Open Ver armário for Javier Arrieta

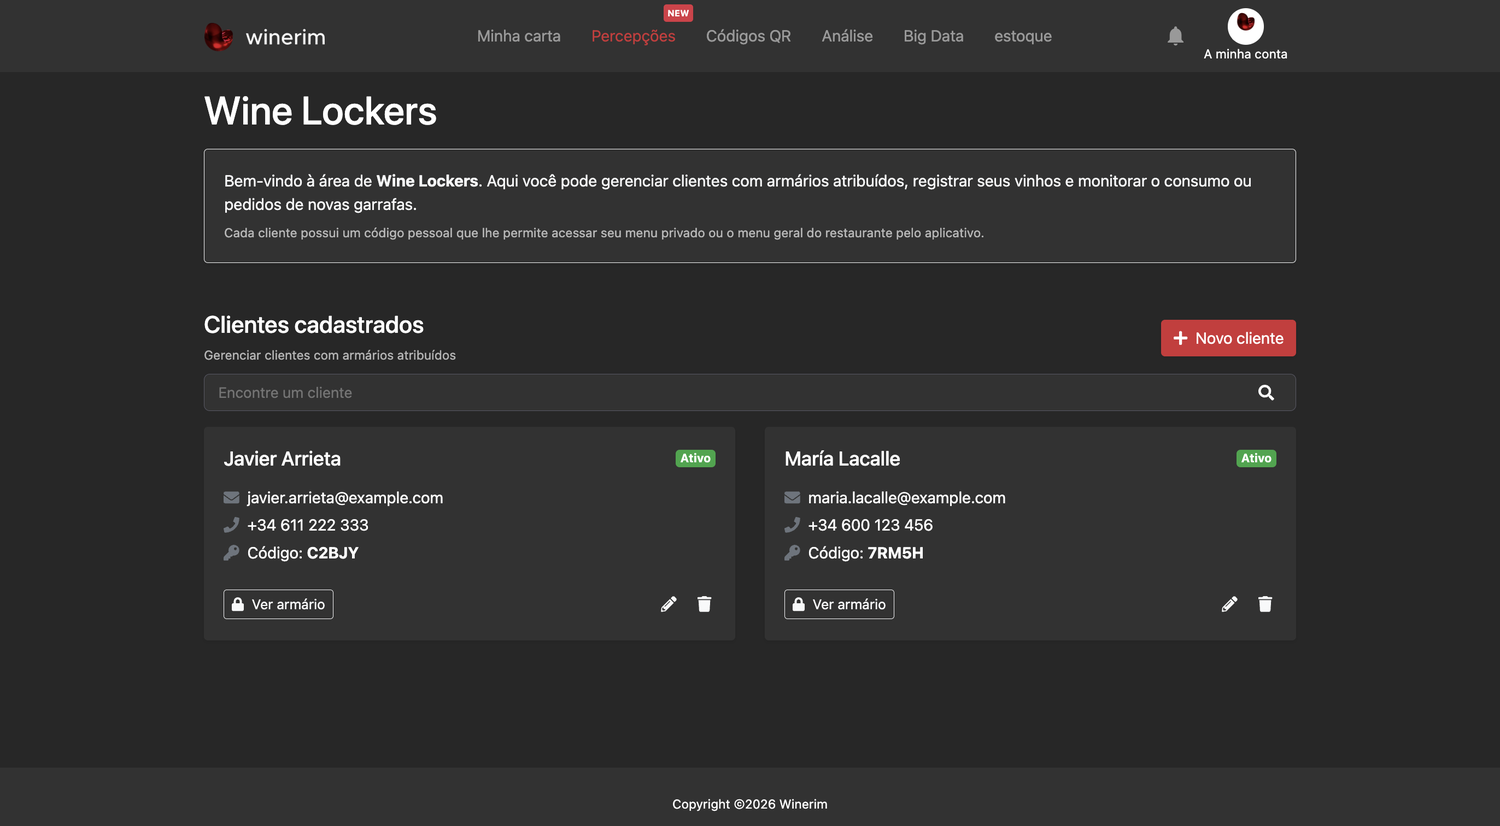(278, 604)
